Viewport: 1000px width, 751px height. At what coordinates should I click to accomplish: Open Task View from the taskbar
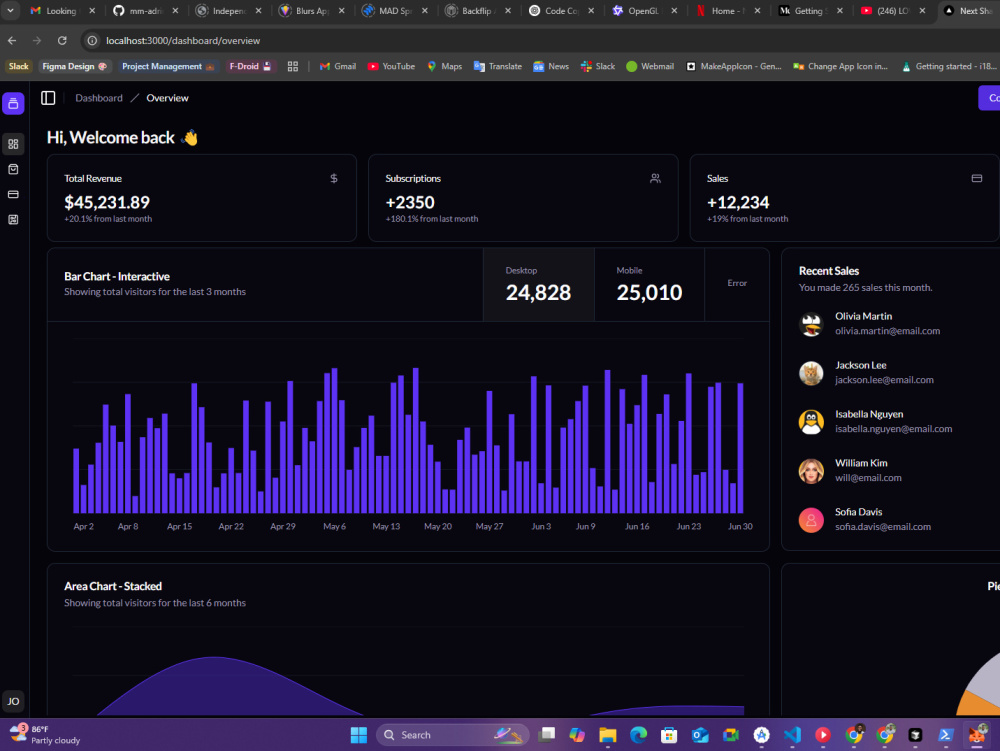547,735
